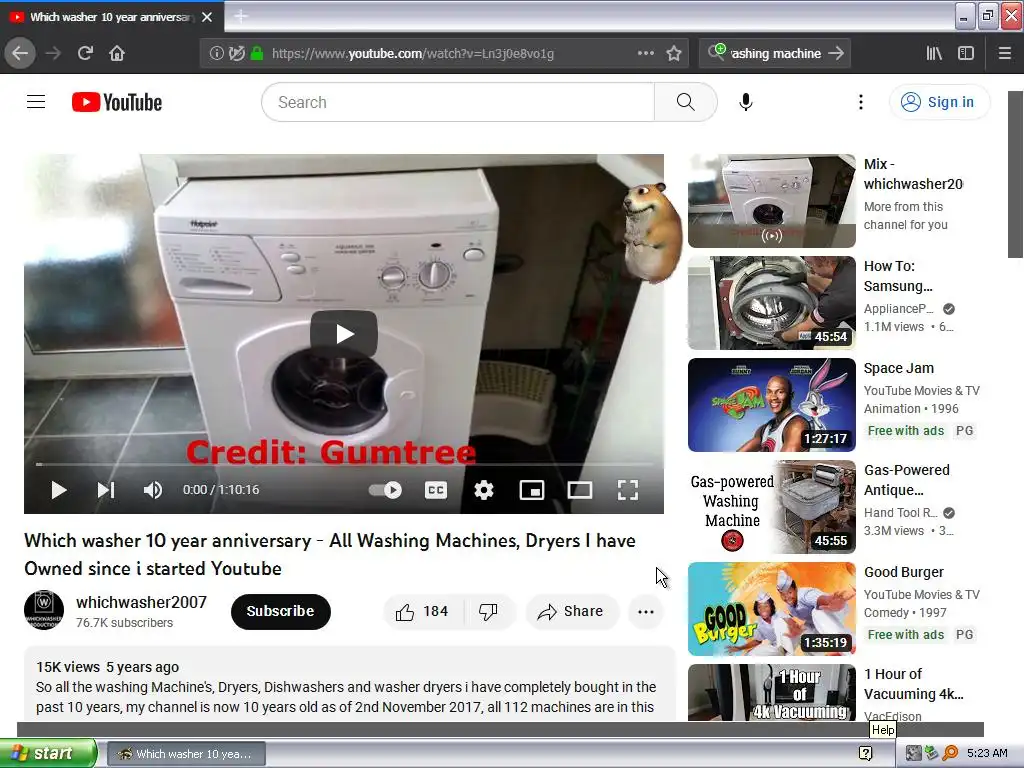The image size is (1024, 768).
Task: Open a new browser tab
Action: (240, 16)
